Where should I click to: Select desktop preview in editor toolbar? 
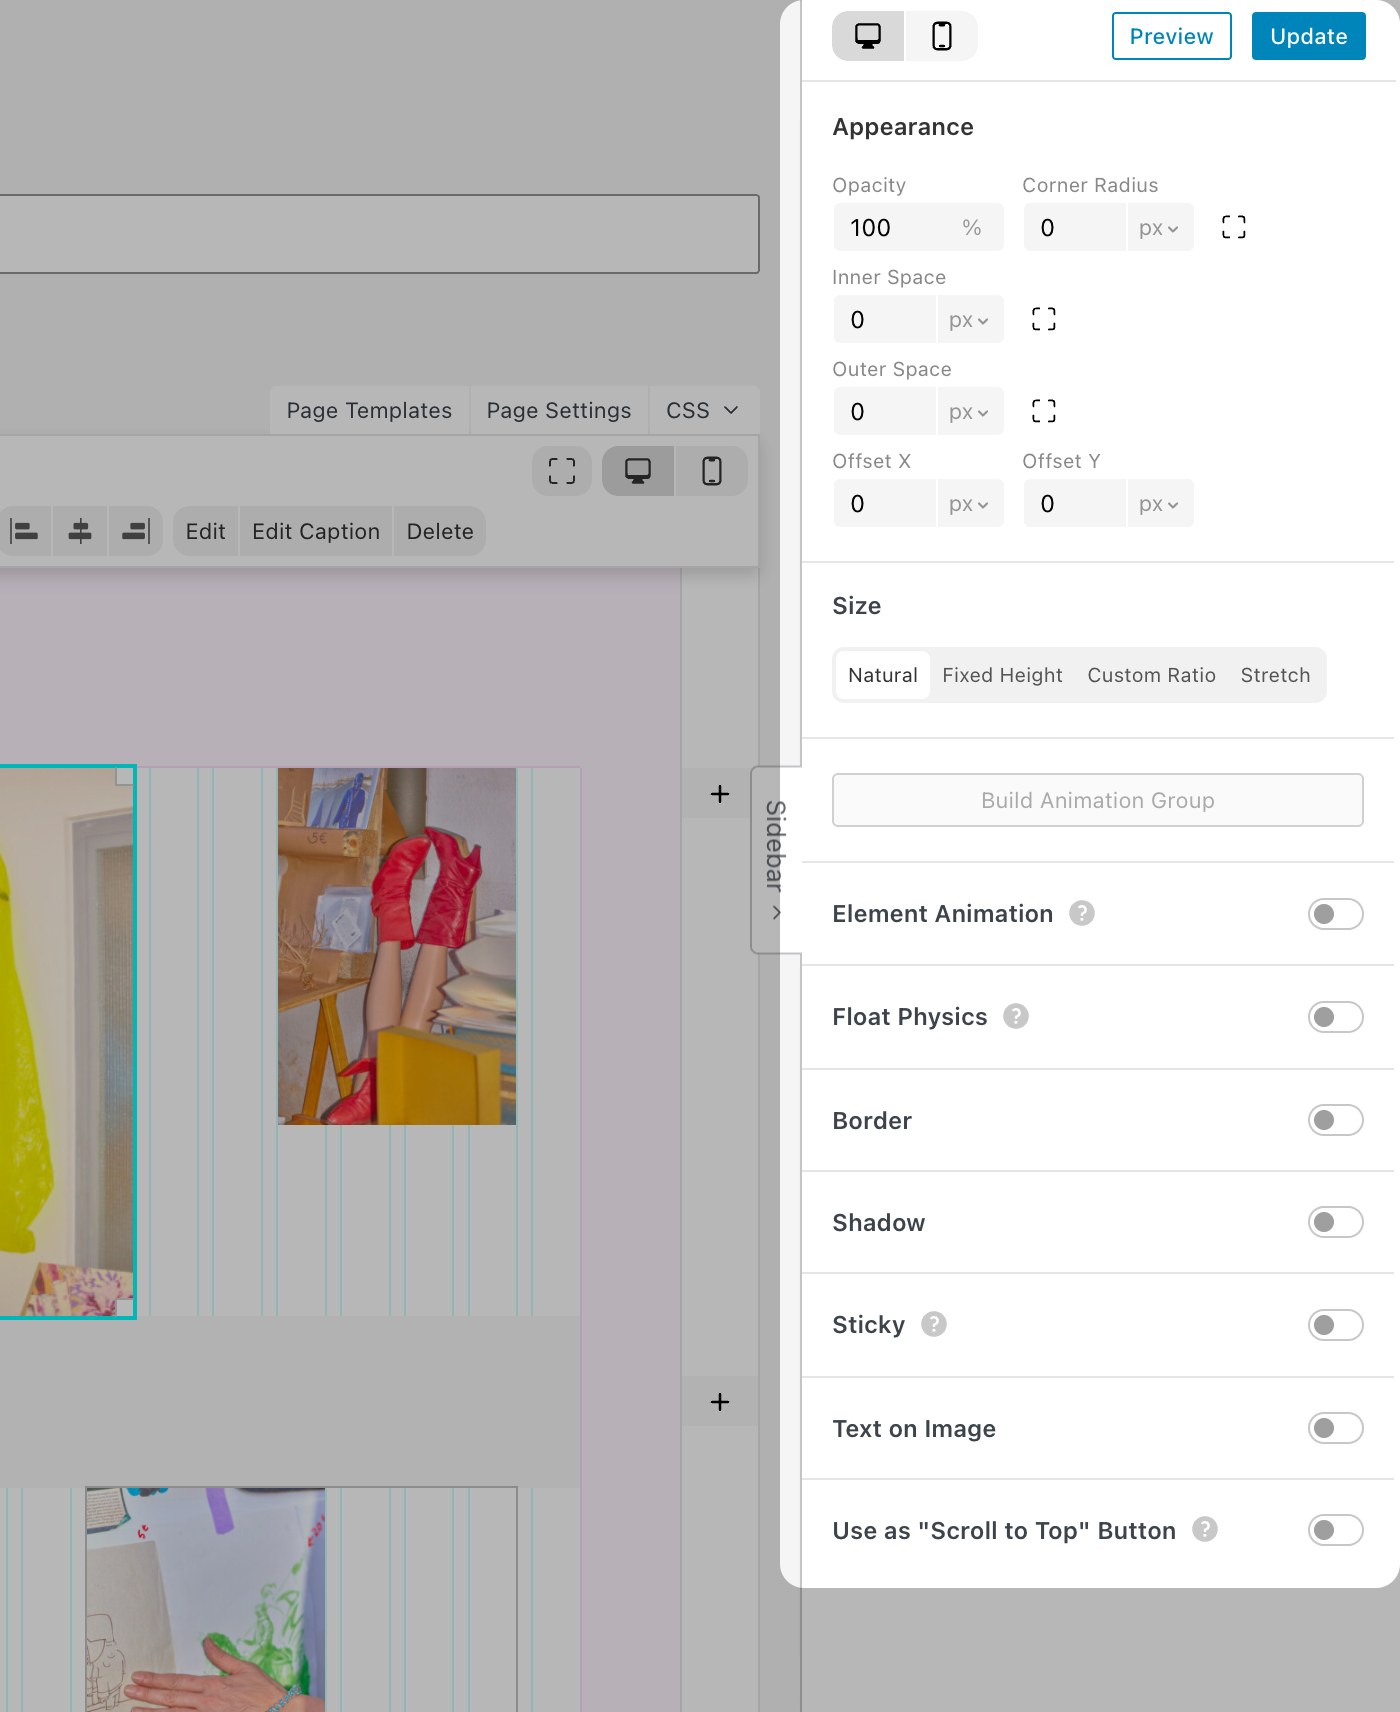[x=638, y=471]
